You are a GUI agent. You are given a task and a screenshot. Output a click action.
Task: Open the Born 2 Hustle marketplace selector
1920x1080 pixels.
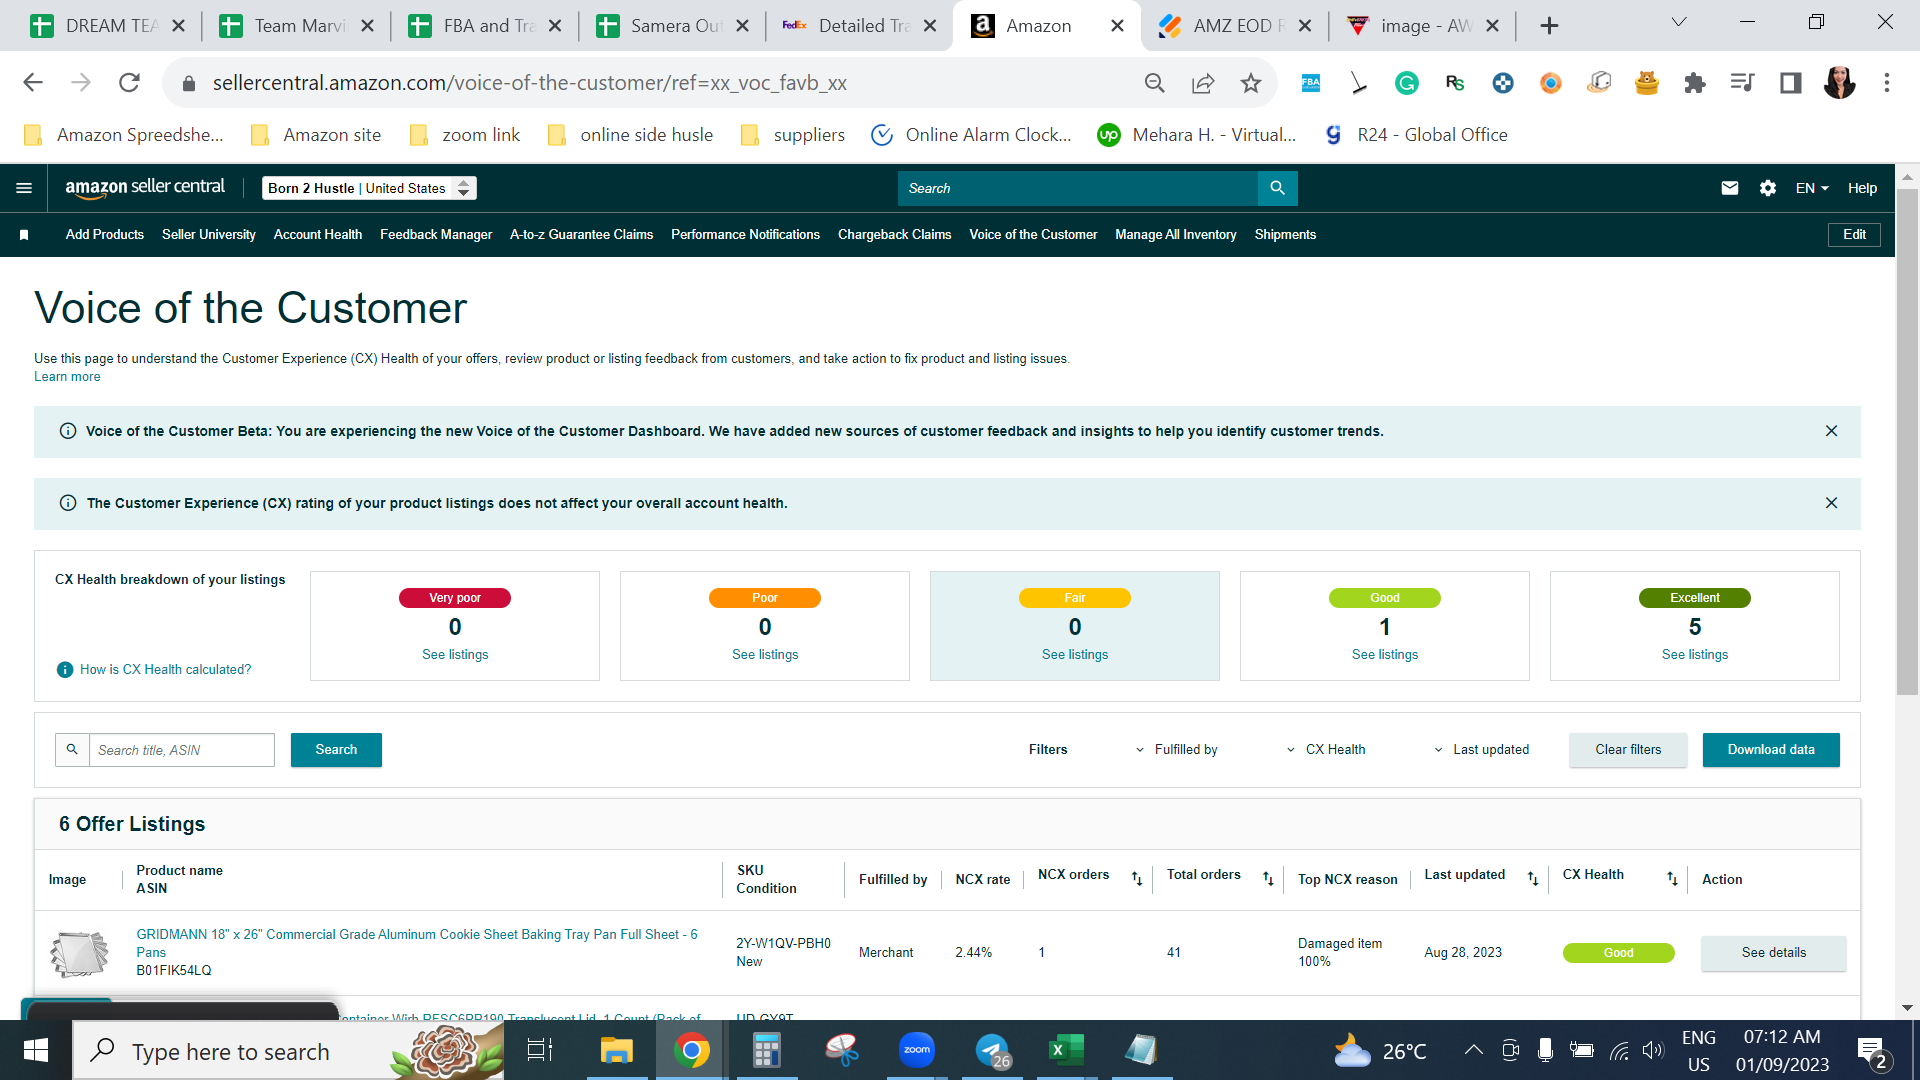[369, 188]
